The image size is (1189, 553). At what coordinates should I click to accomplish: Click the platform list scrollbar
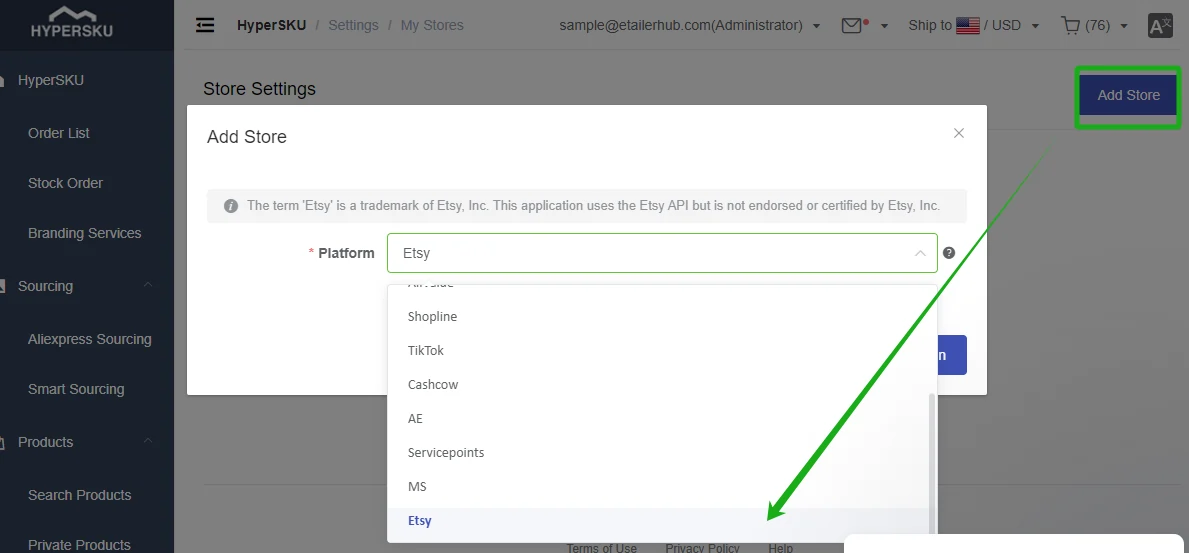pos(933,465)
